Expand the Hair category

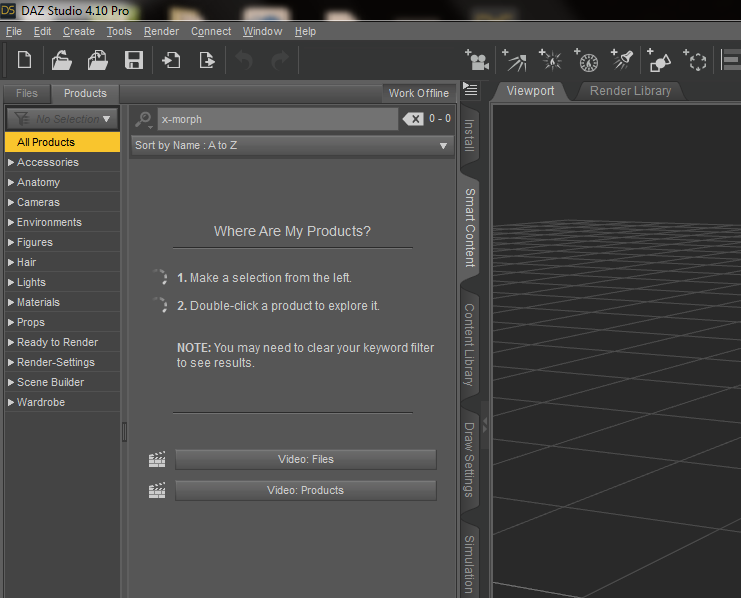pos(11,262)
